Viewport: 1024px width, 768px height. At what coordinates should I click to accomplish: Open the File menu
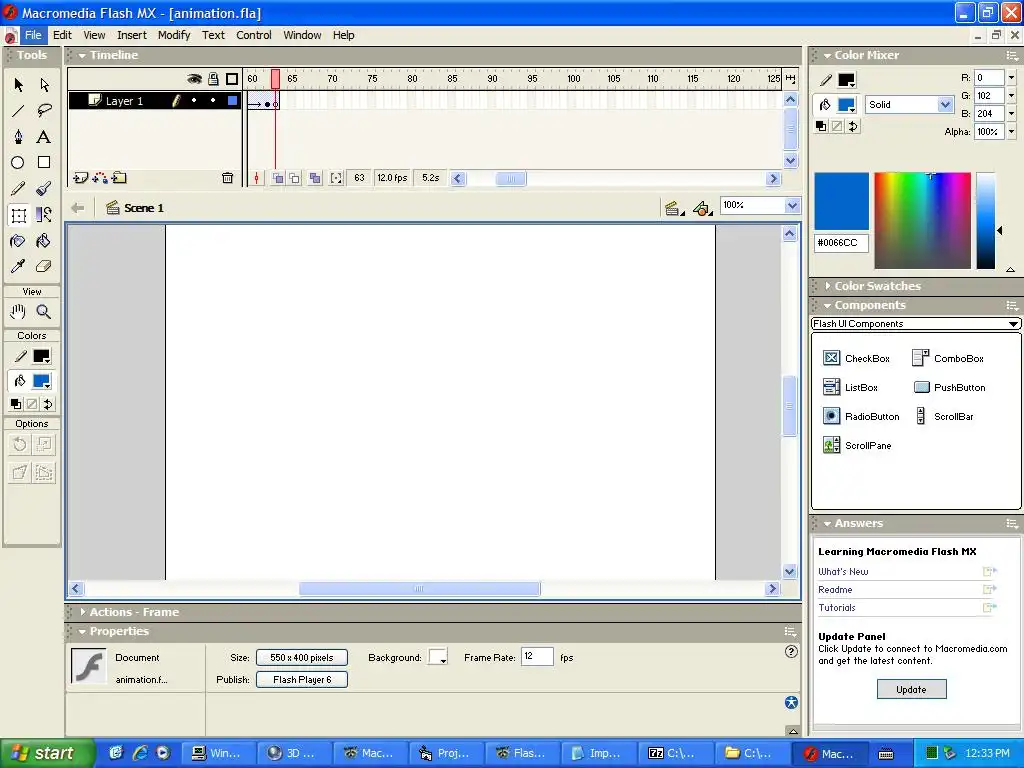pyautogui.click(x=33, y=35)
